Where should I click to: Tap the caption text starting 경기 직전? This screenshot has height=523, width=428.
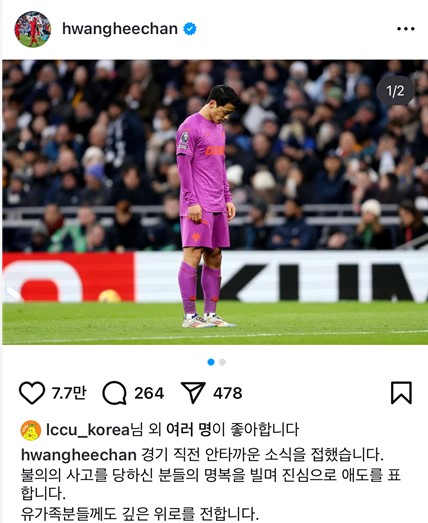[x=210, y=484]
